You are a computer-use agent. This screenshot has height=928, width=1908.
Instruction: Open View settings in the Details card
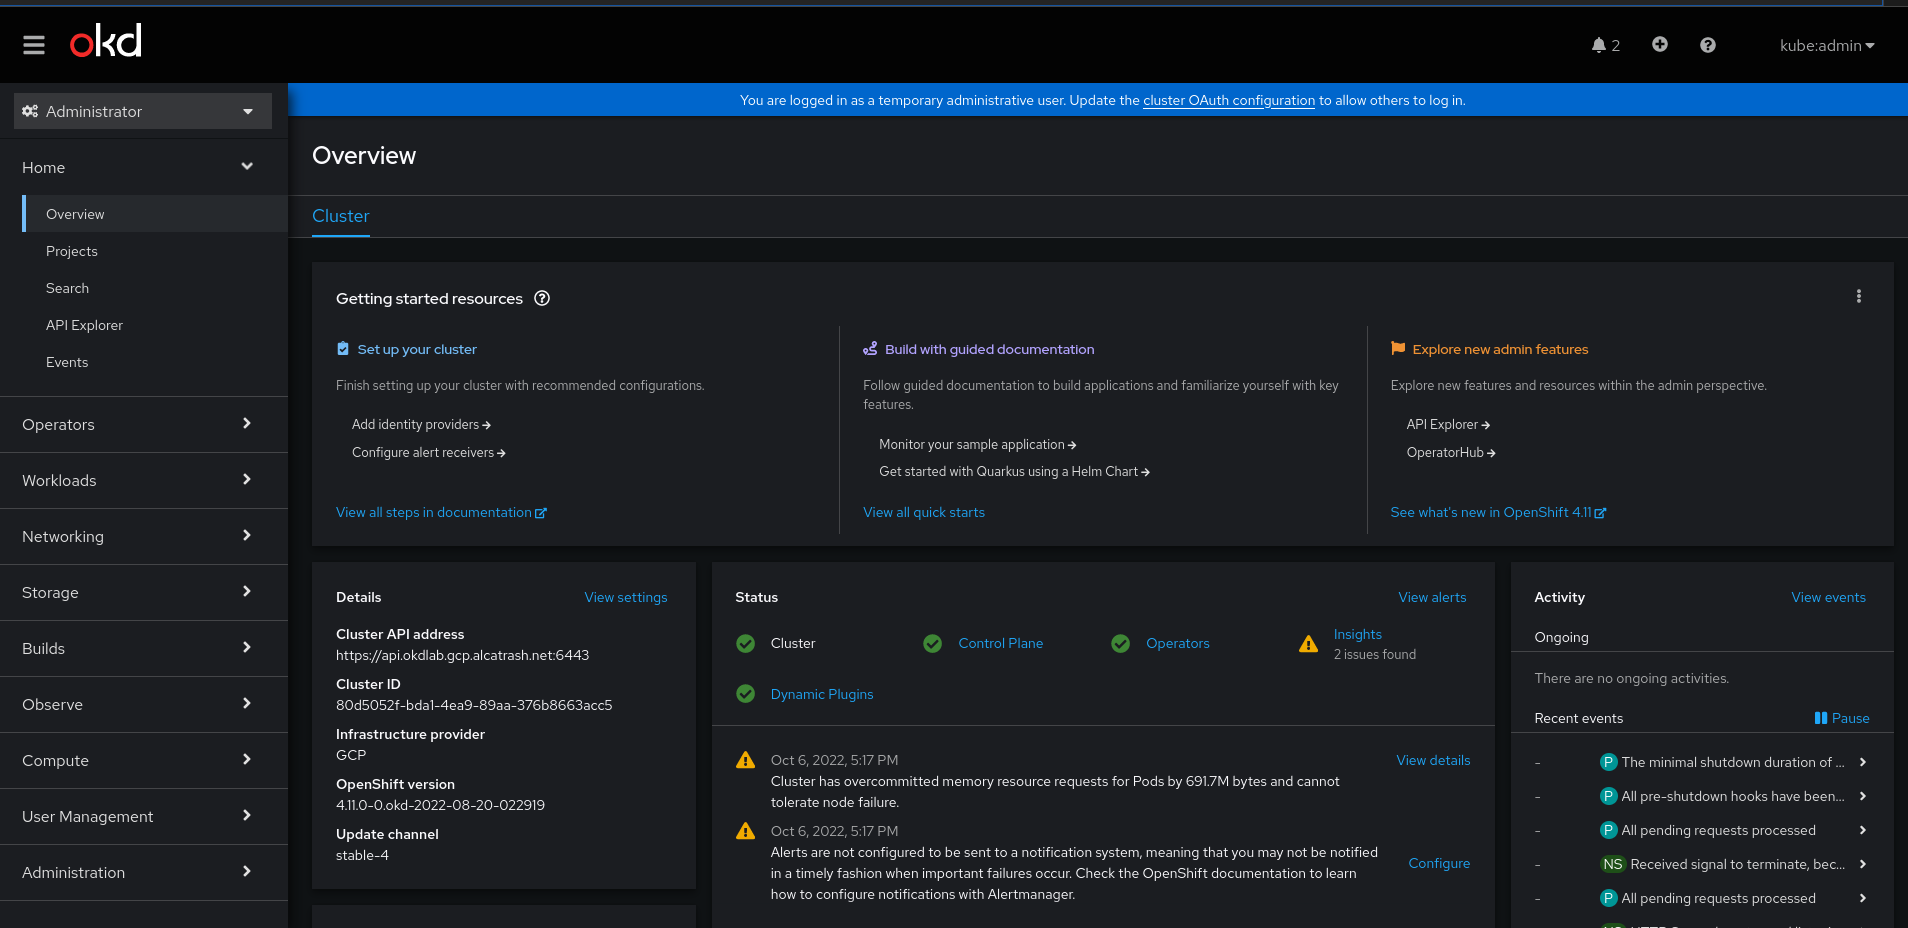point(625,597)
